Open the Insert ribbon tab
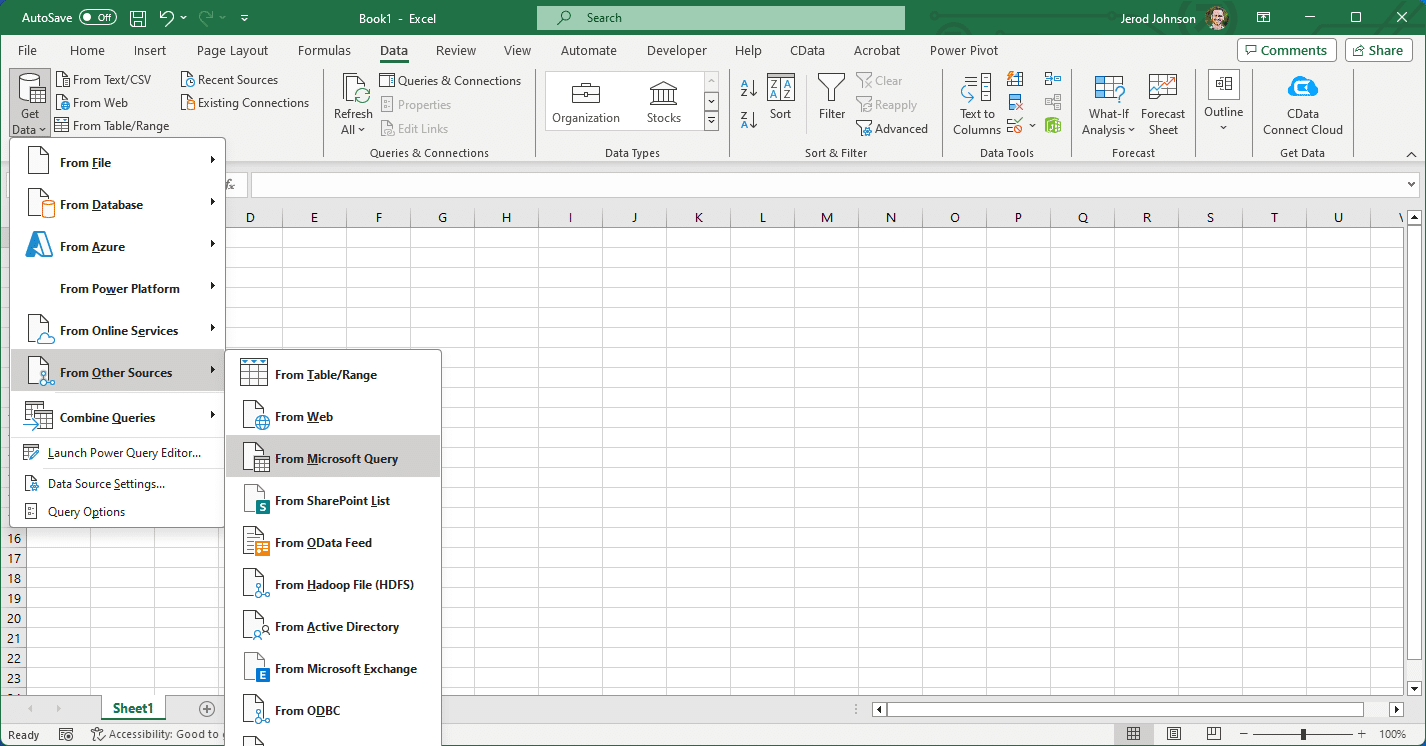Image resolution: width=1426 pixels, height=746 pixels. point(150,50)
